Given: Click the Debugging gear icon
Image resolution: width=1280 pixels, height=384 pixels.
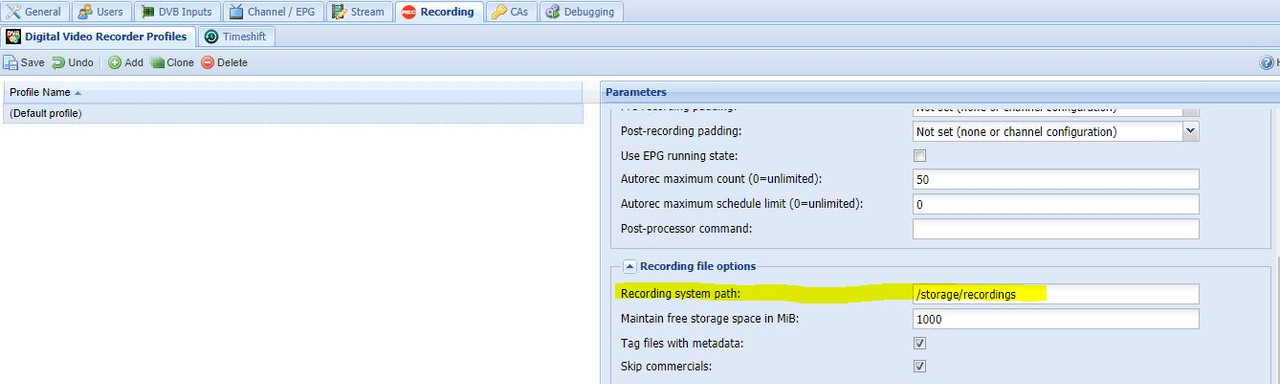Looking at the screenshot, I should (x=553, y=12).
